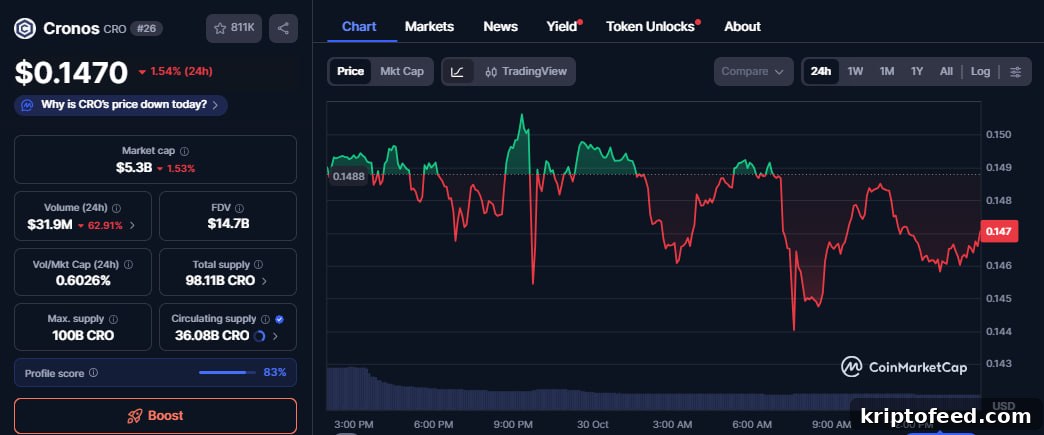
Task: Click the 3:00 AM time axis label
Action: (x=673, y=424)
